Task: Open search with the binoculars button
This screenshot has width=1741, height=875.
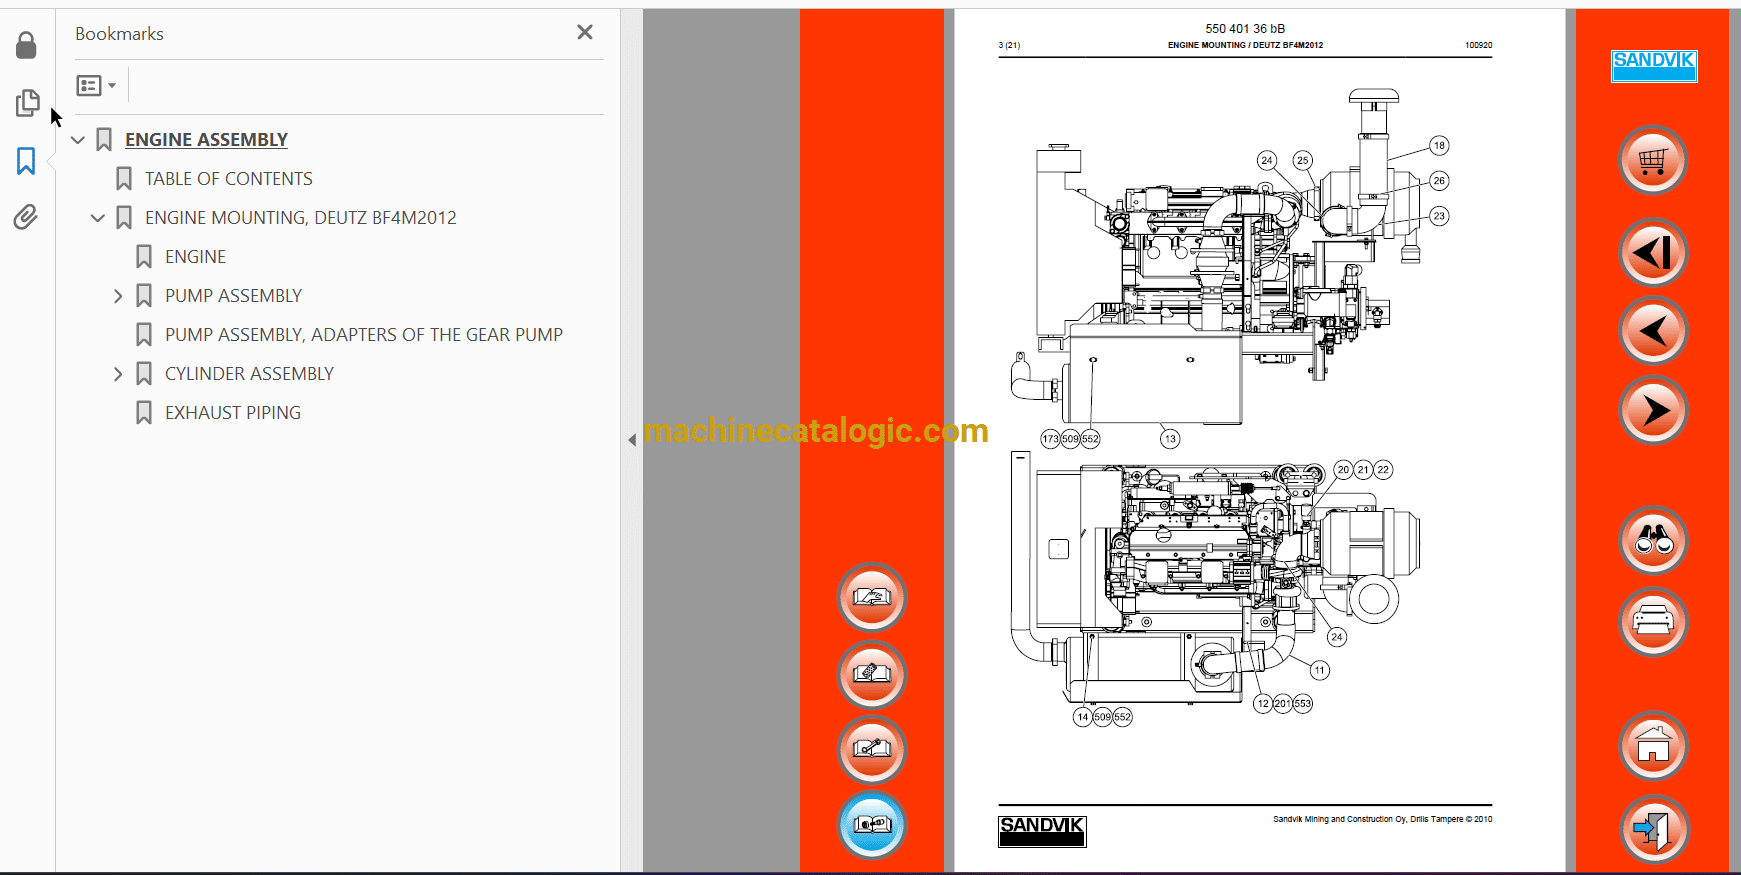Action: pos(1653,541)
